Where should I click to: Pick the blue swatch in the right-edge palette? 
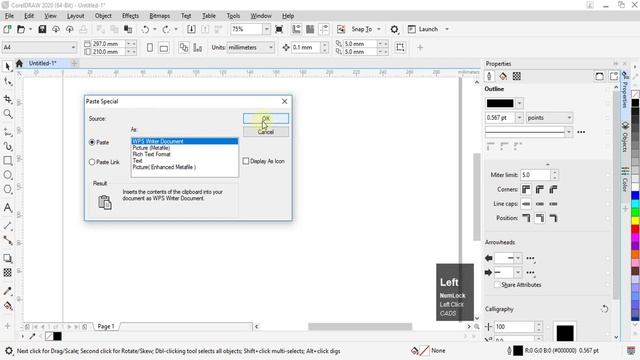tap(636, 196)
